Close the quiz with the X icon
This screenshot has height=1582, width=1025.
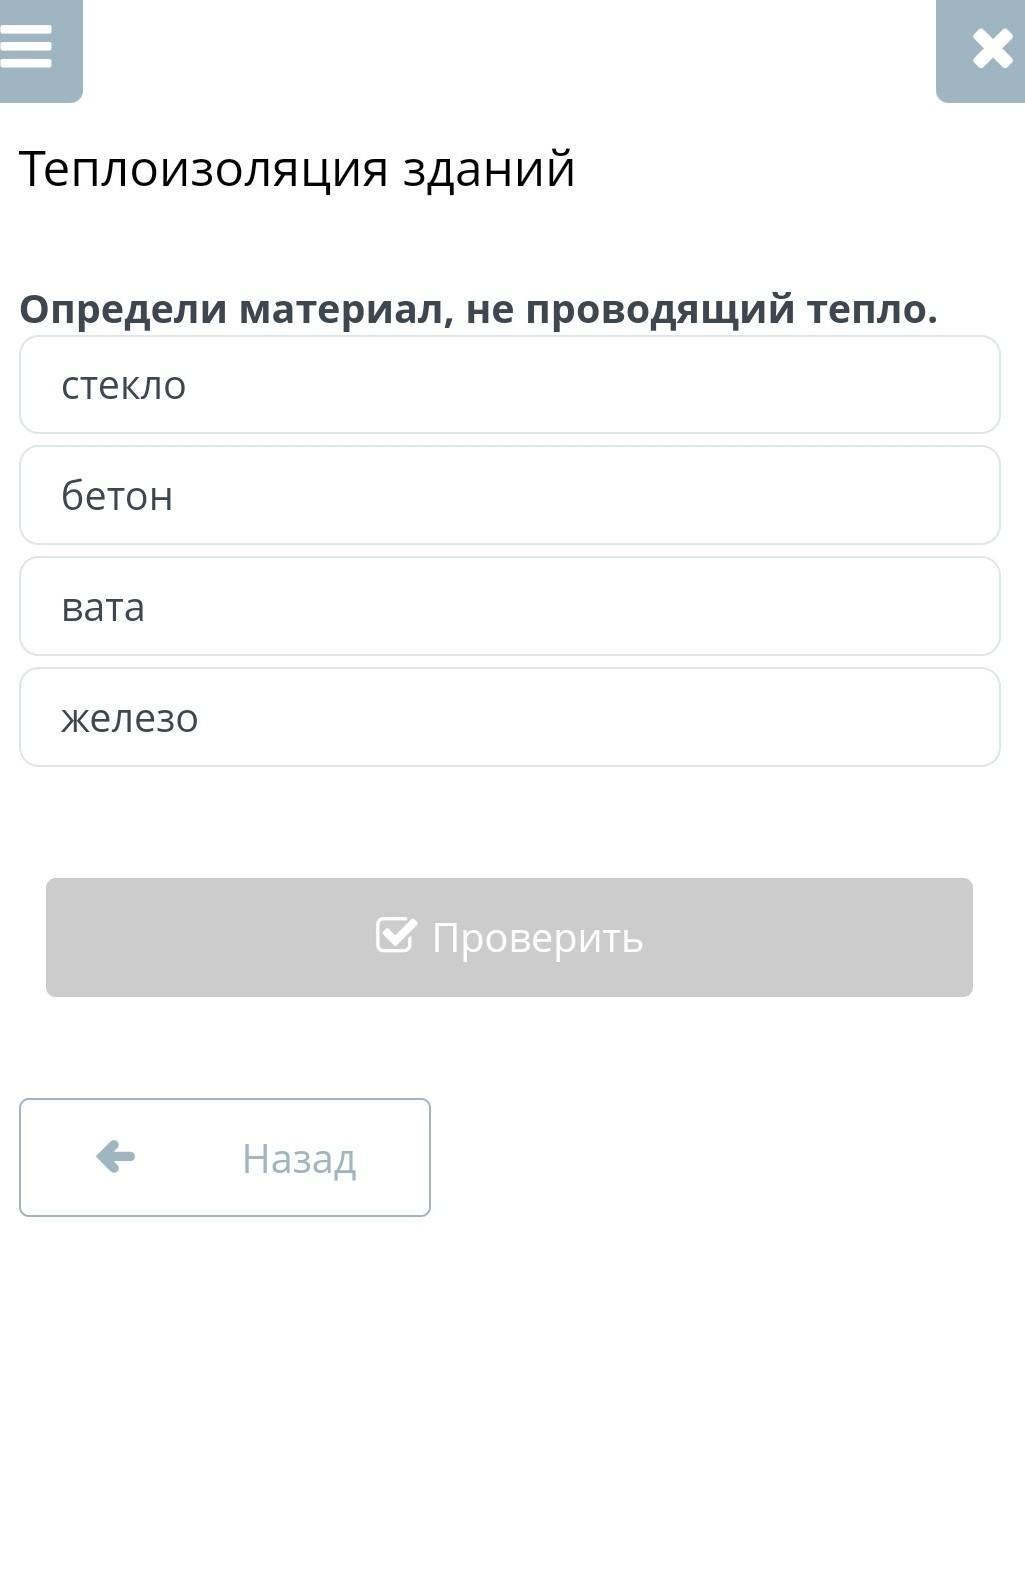(x=991, y=48)
